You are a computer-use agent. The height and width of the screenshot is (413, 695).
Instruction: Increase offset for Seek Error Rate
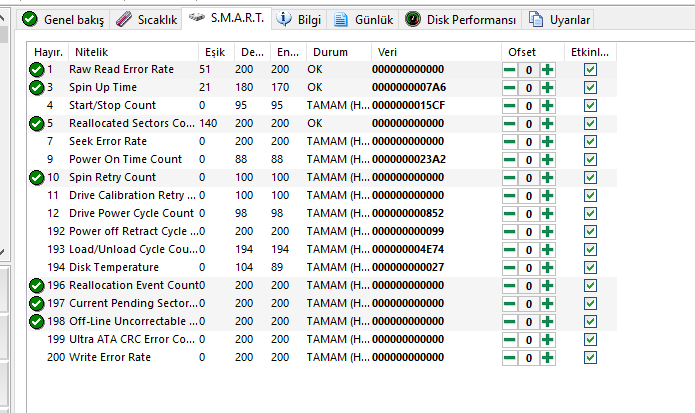click(x=547, y=142)
